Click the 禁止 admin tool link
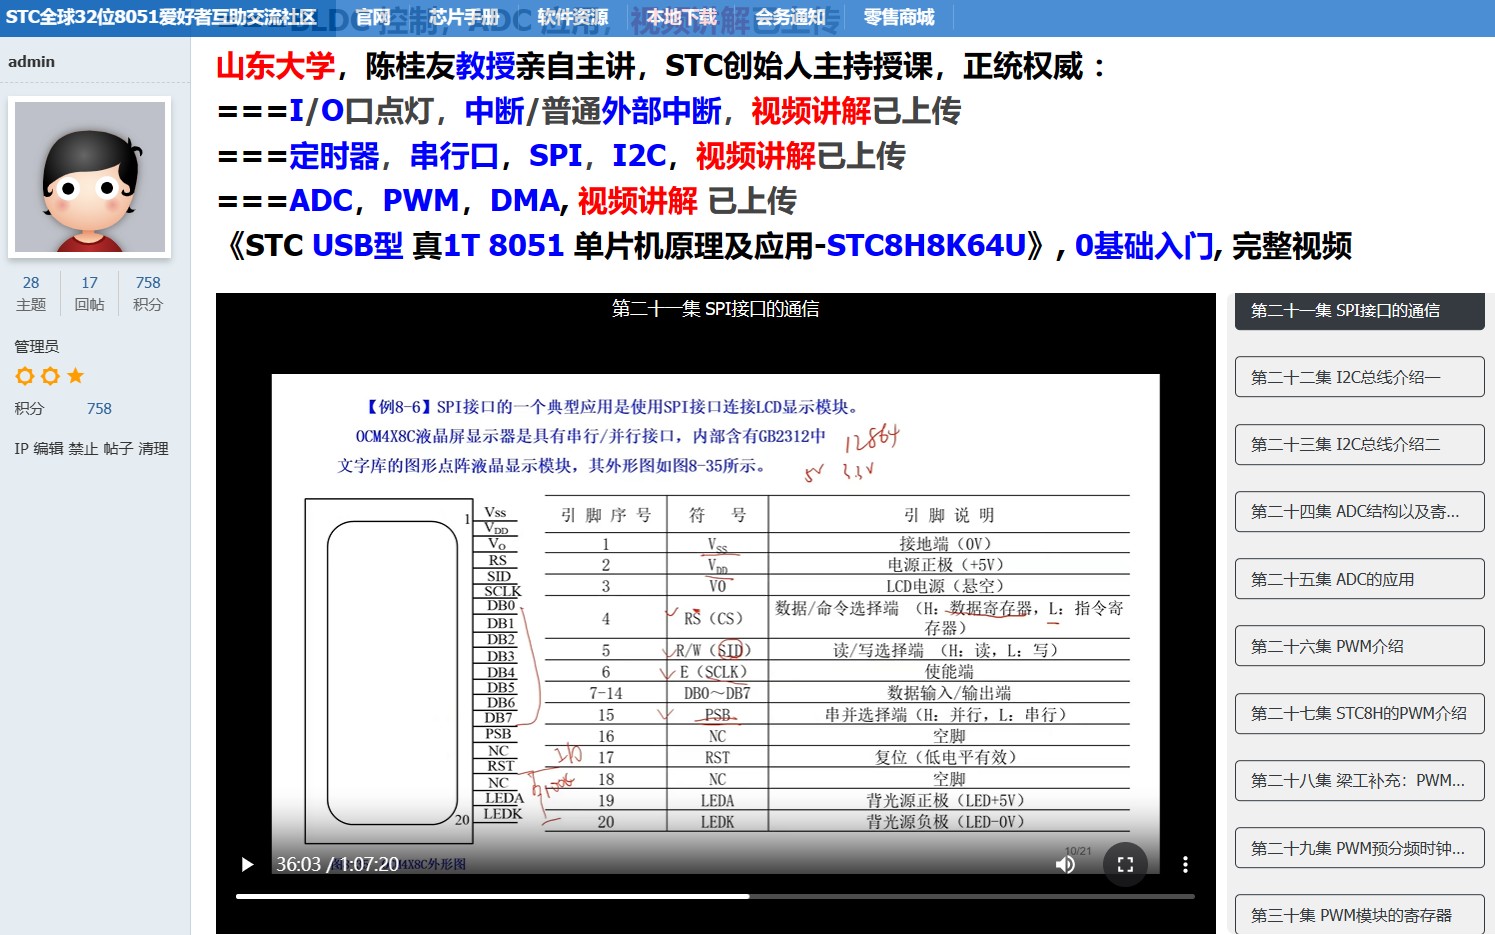 tap(83, 449)
